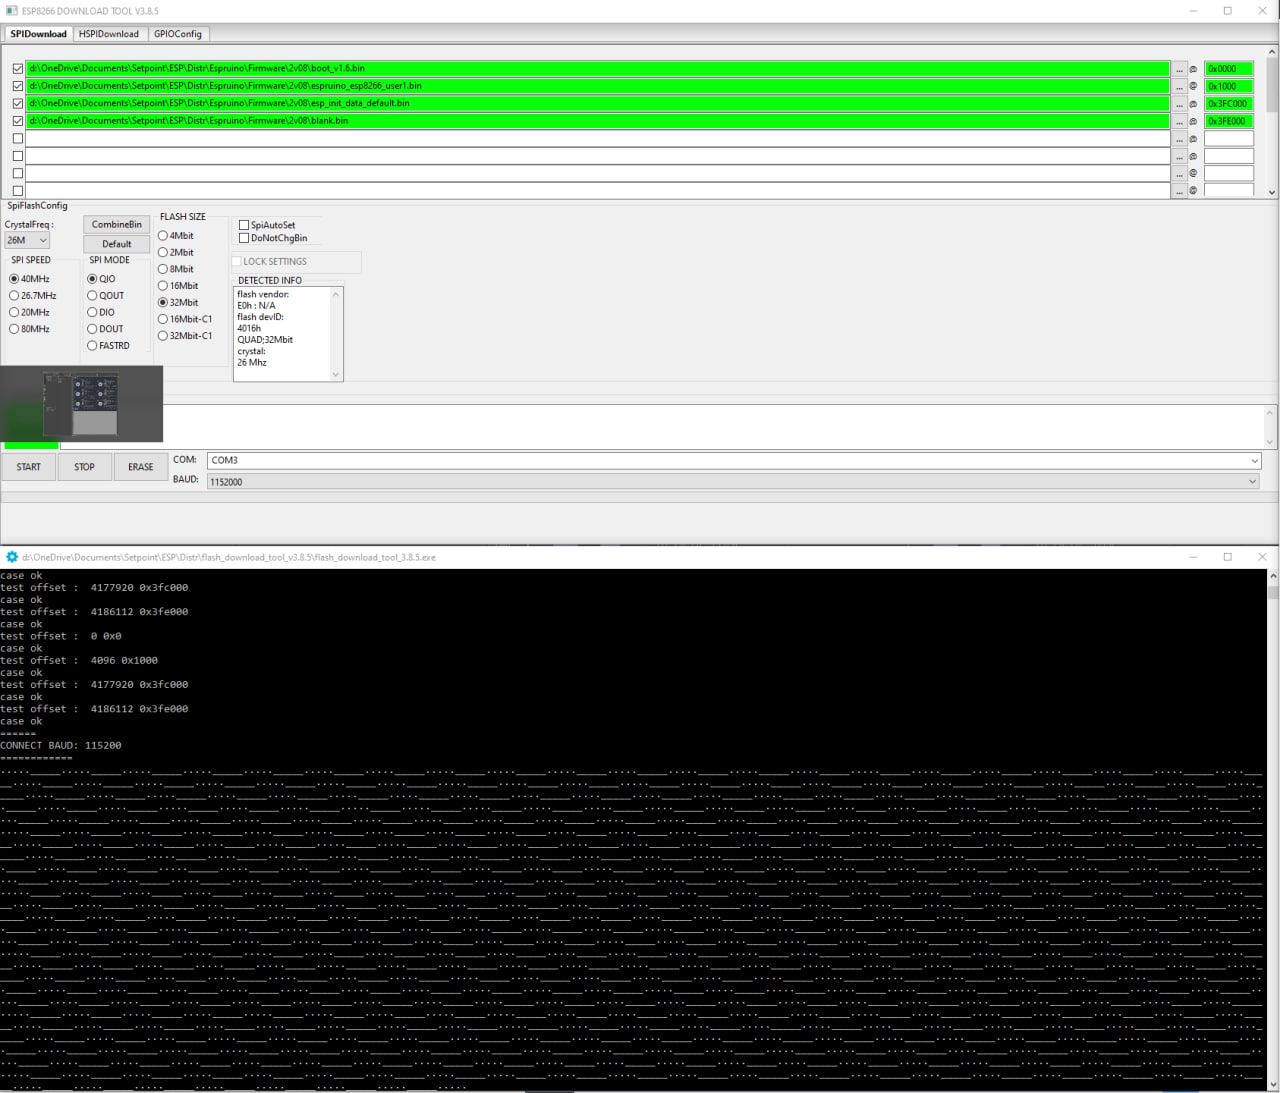Select DIO SPI mode
The image size is (1280, 1093).
(x=92, y=312)
